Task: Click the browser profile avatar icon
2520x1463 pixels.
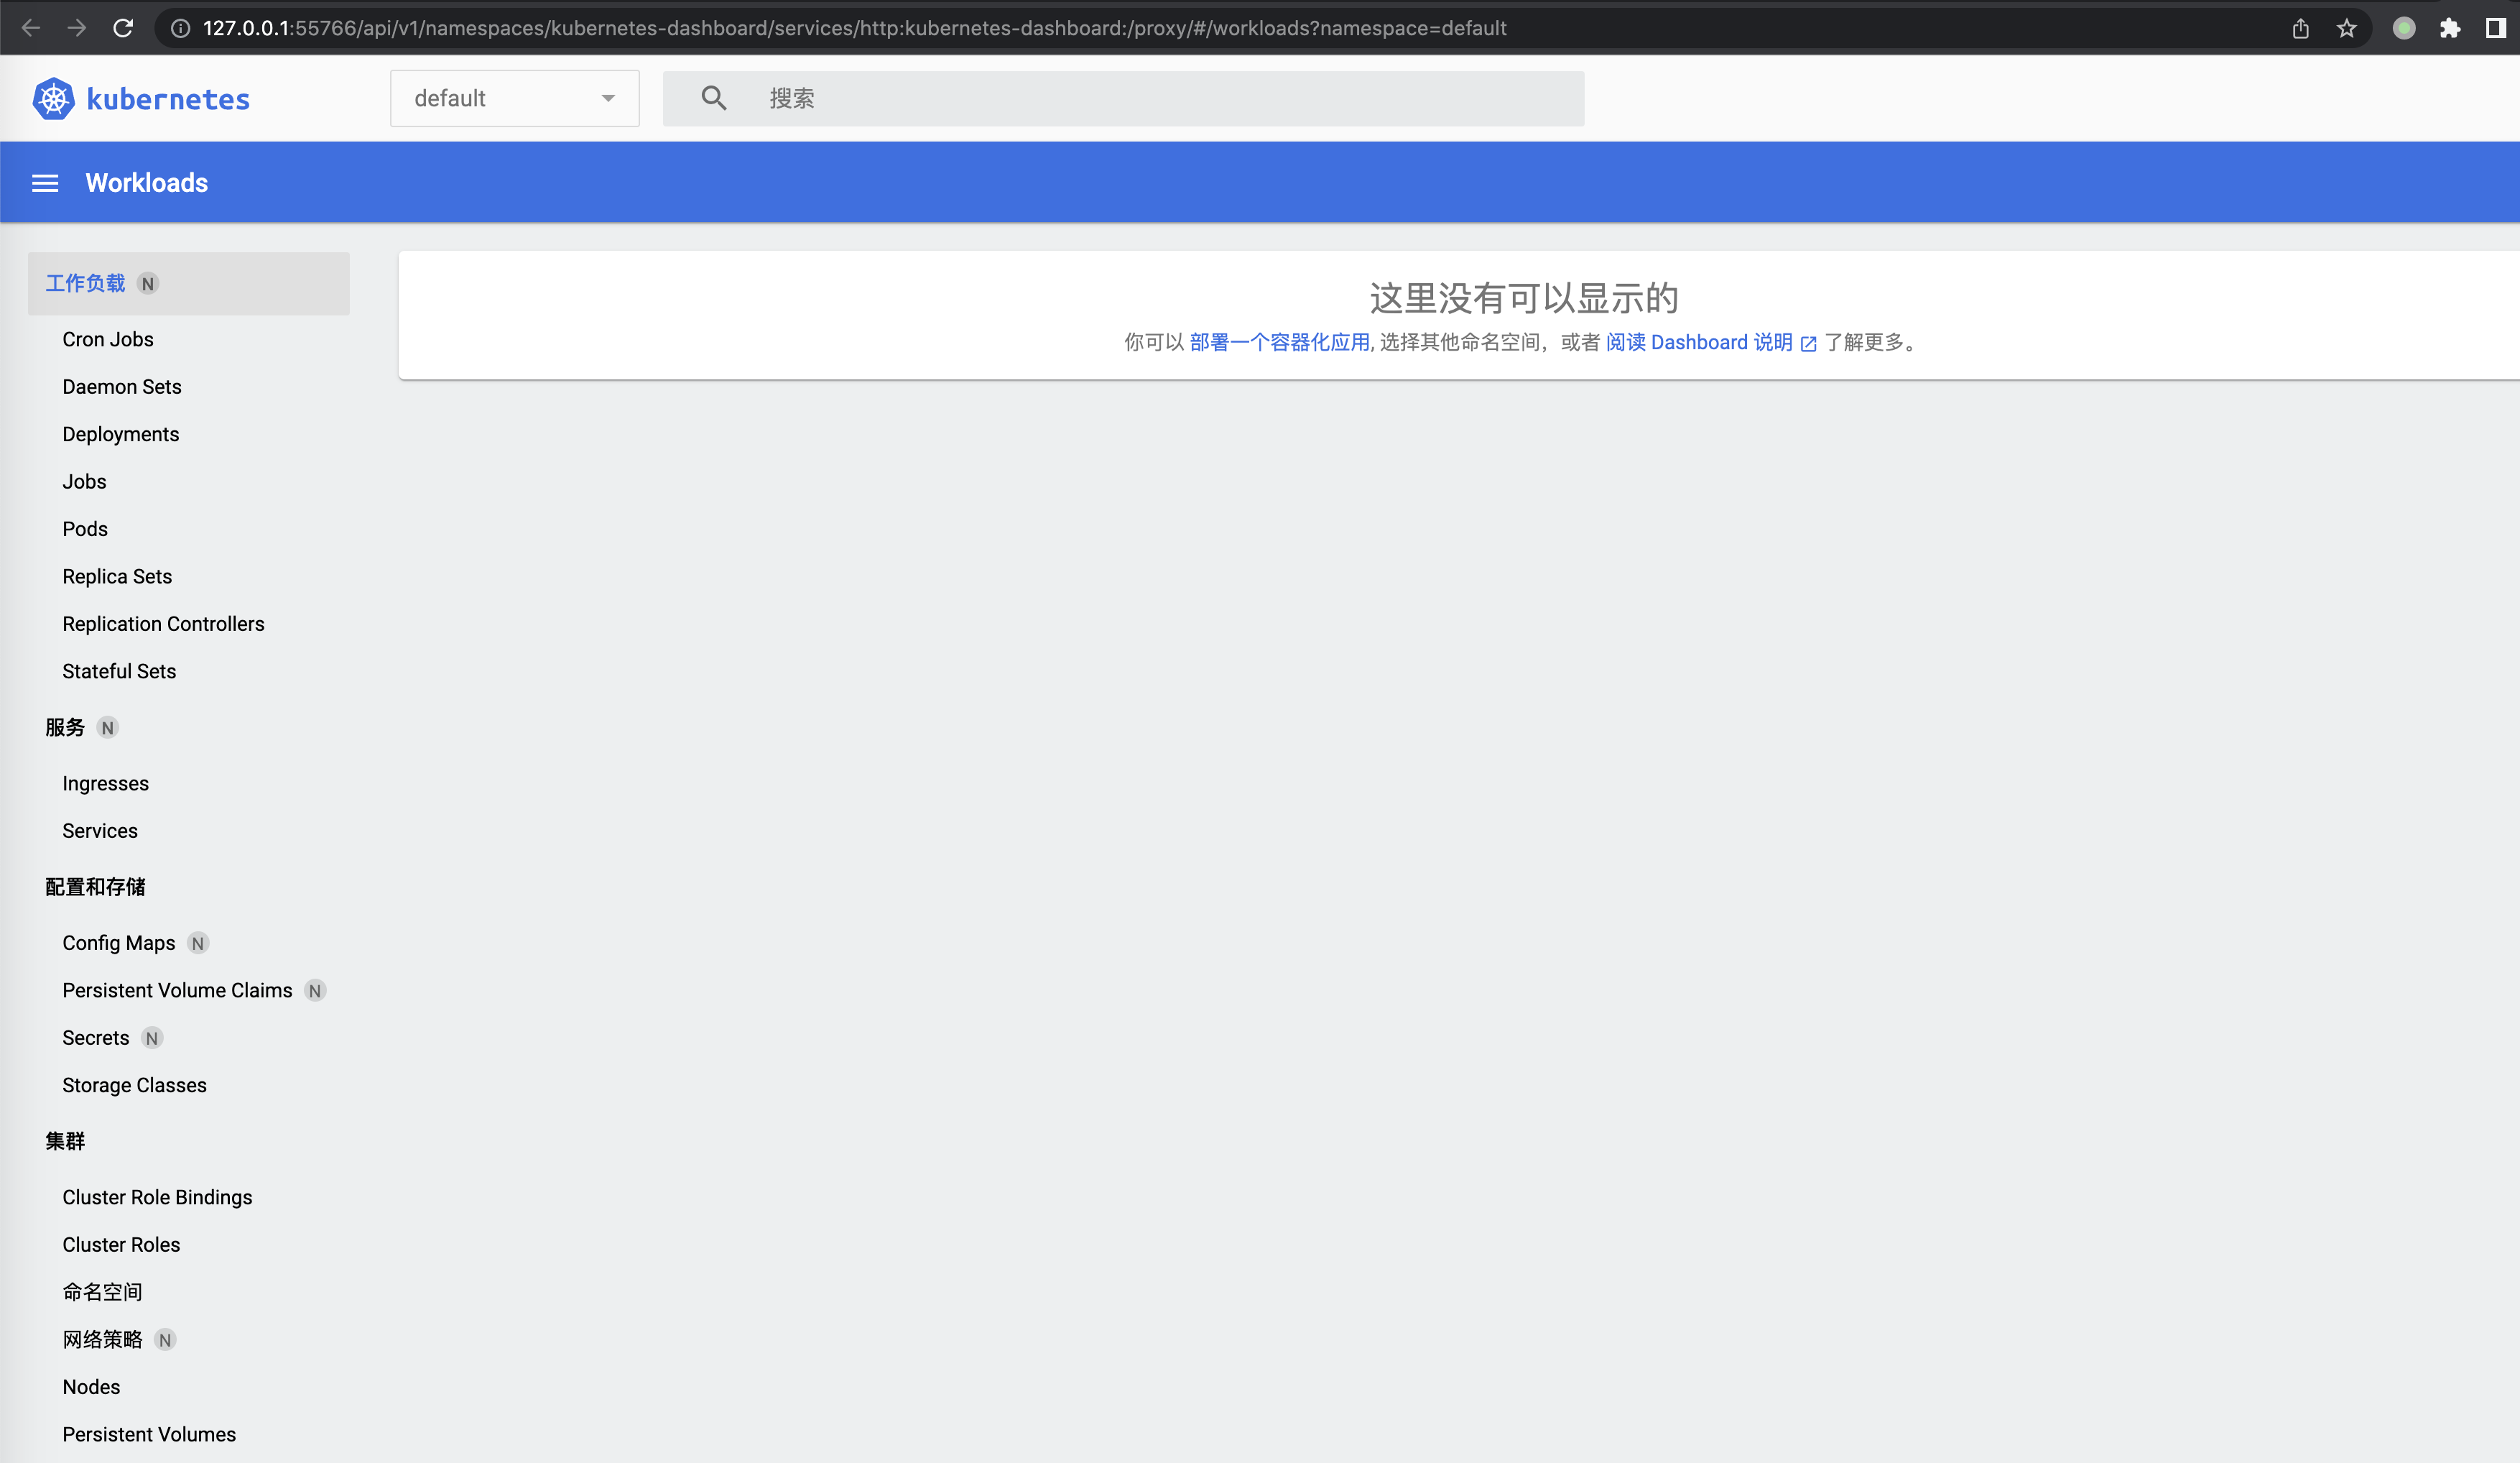Action: pos(2404,27)
